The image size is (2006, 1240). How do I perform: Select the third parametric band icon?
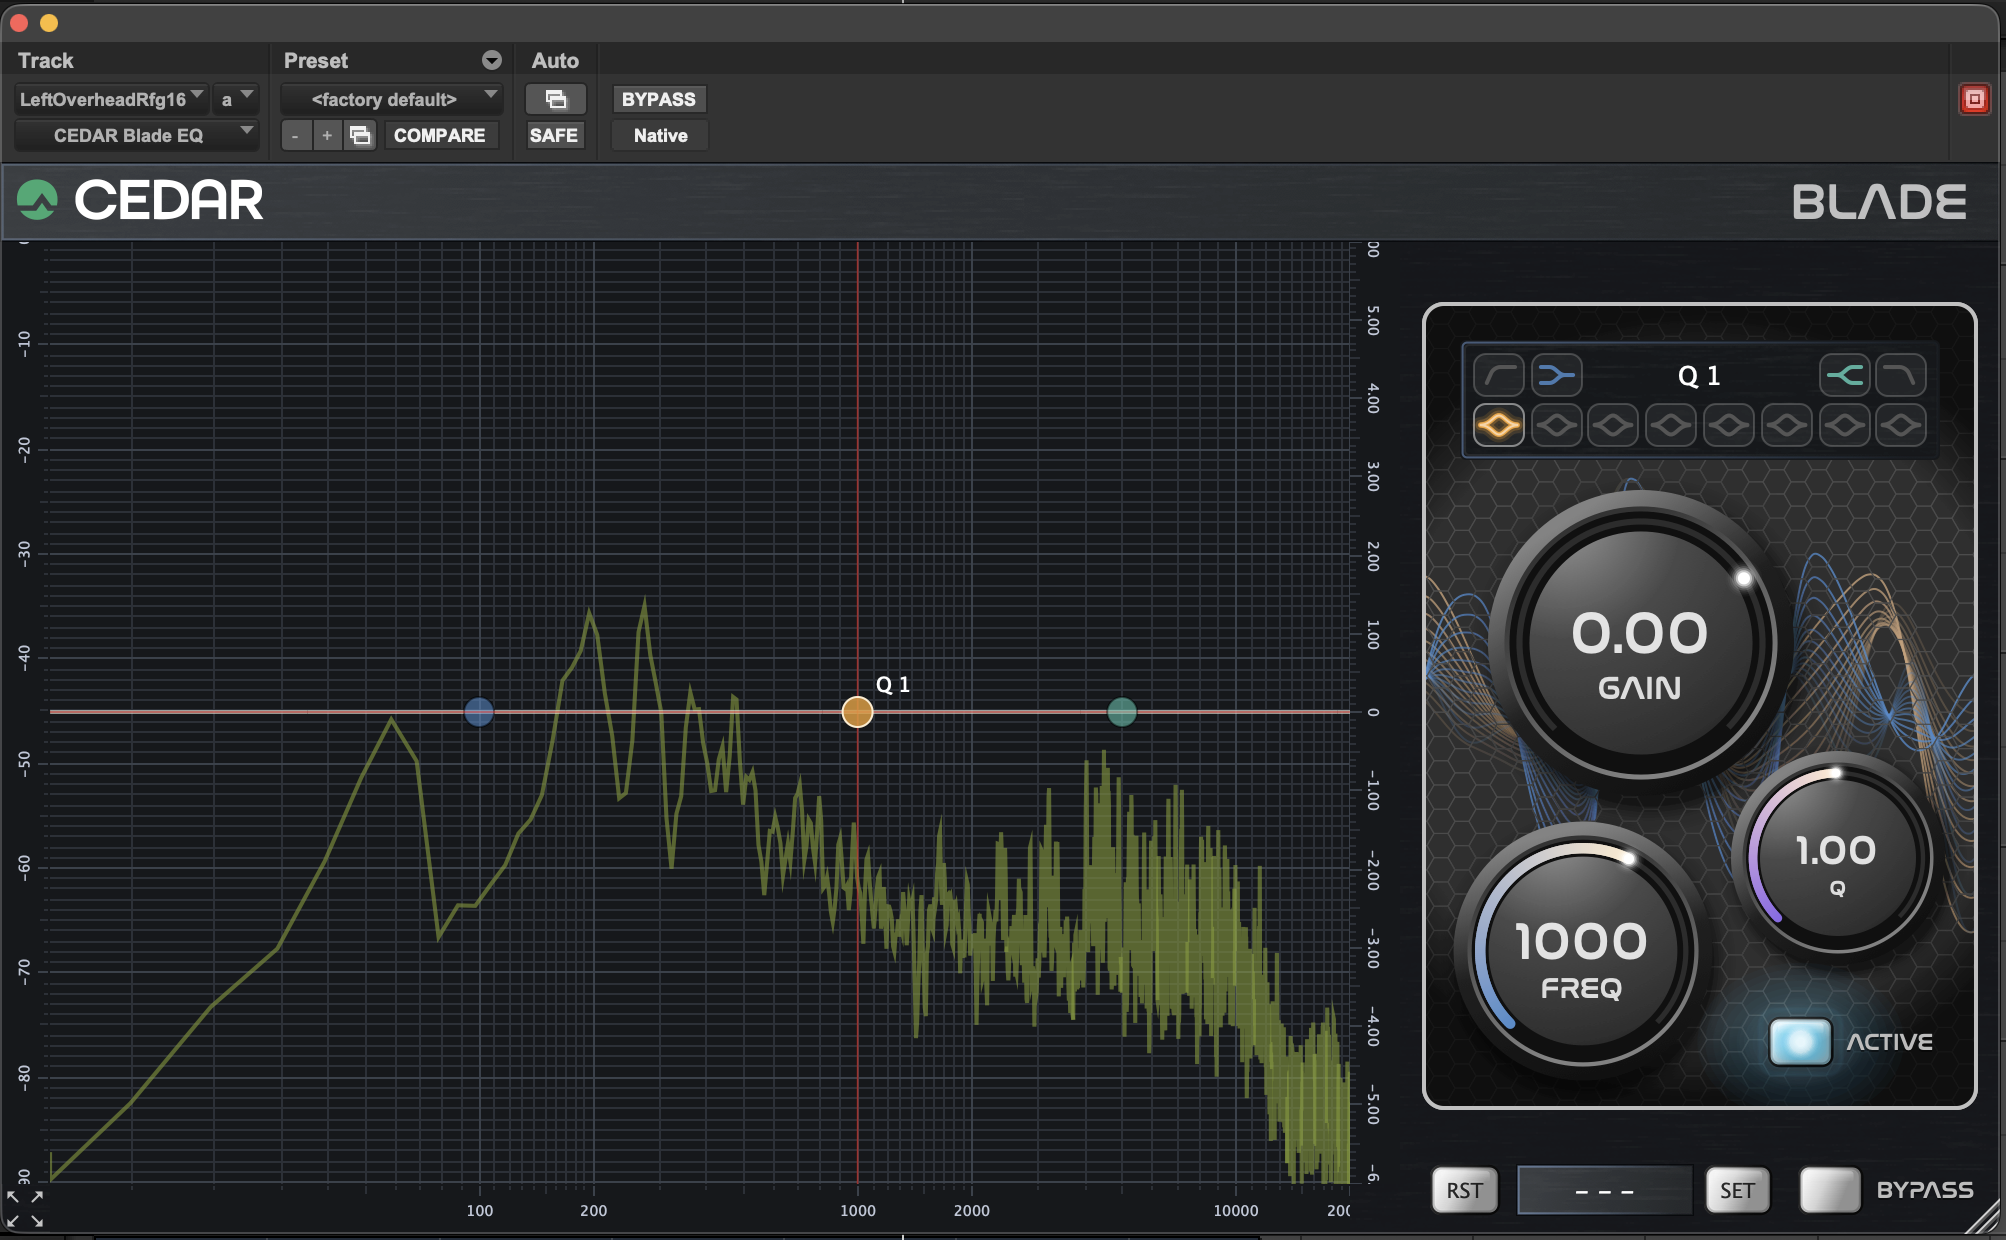tap(1613, 426)
